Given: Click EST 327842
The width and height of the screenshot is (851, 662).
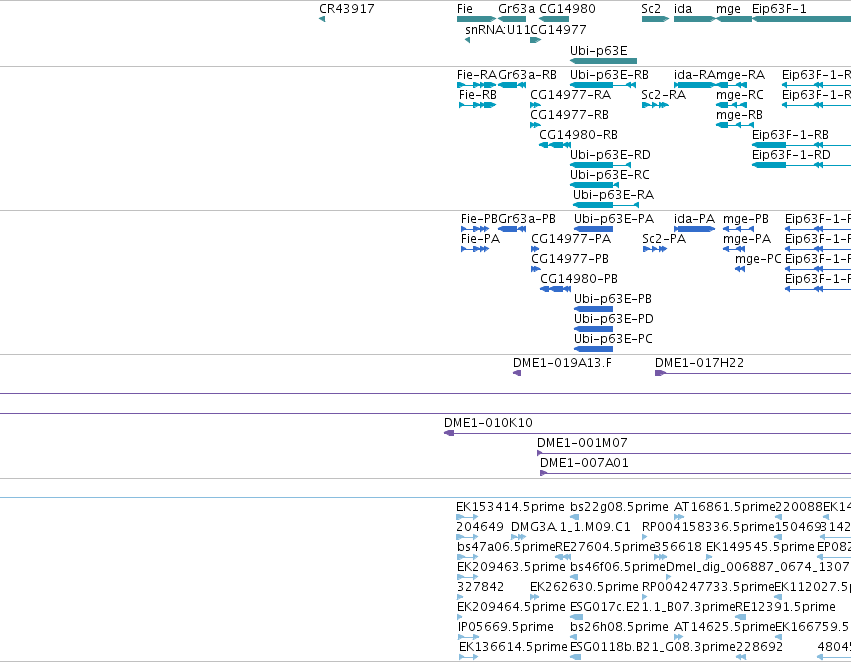Looking at the screenshot, I should pos(480,587).
